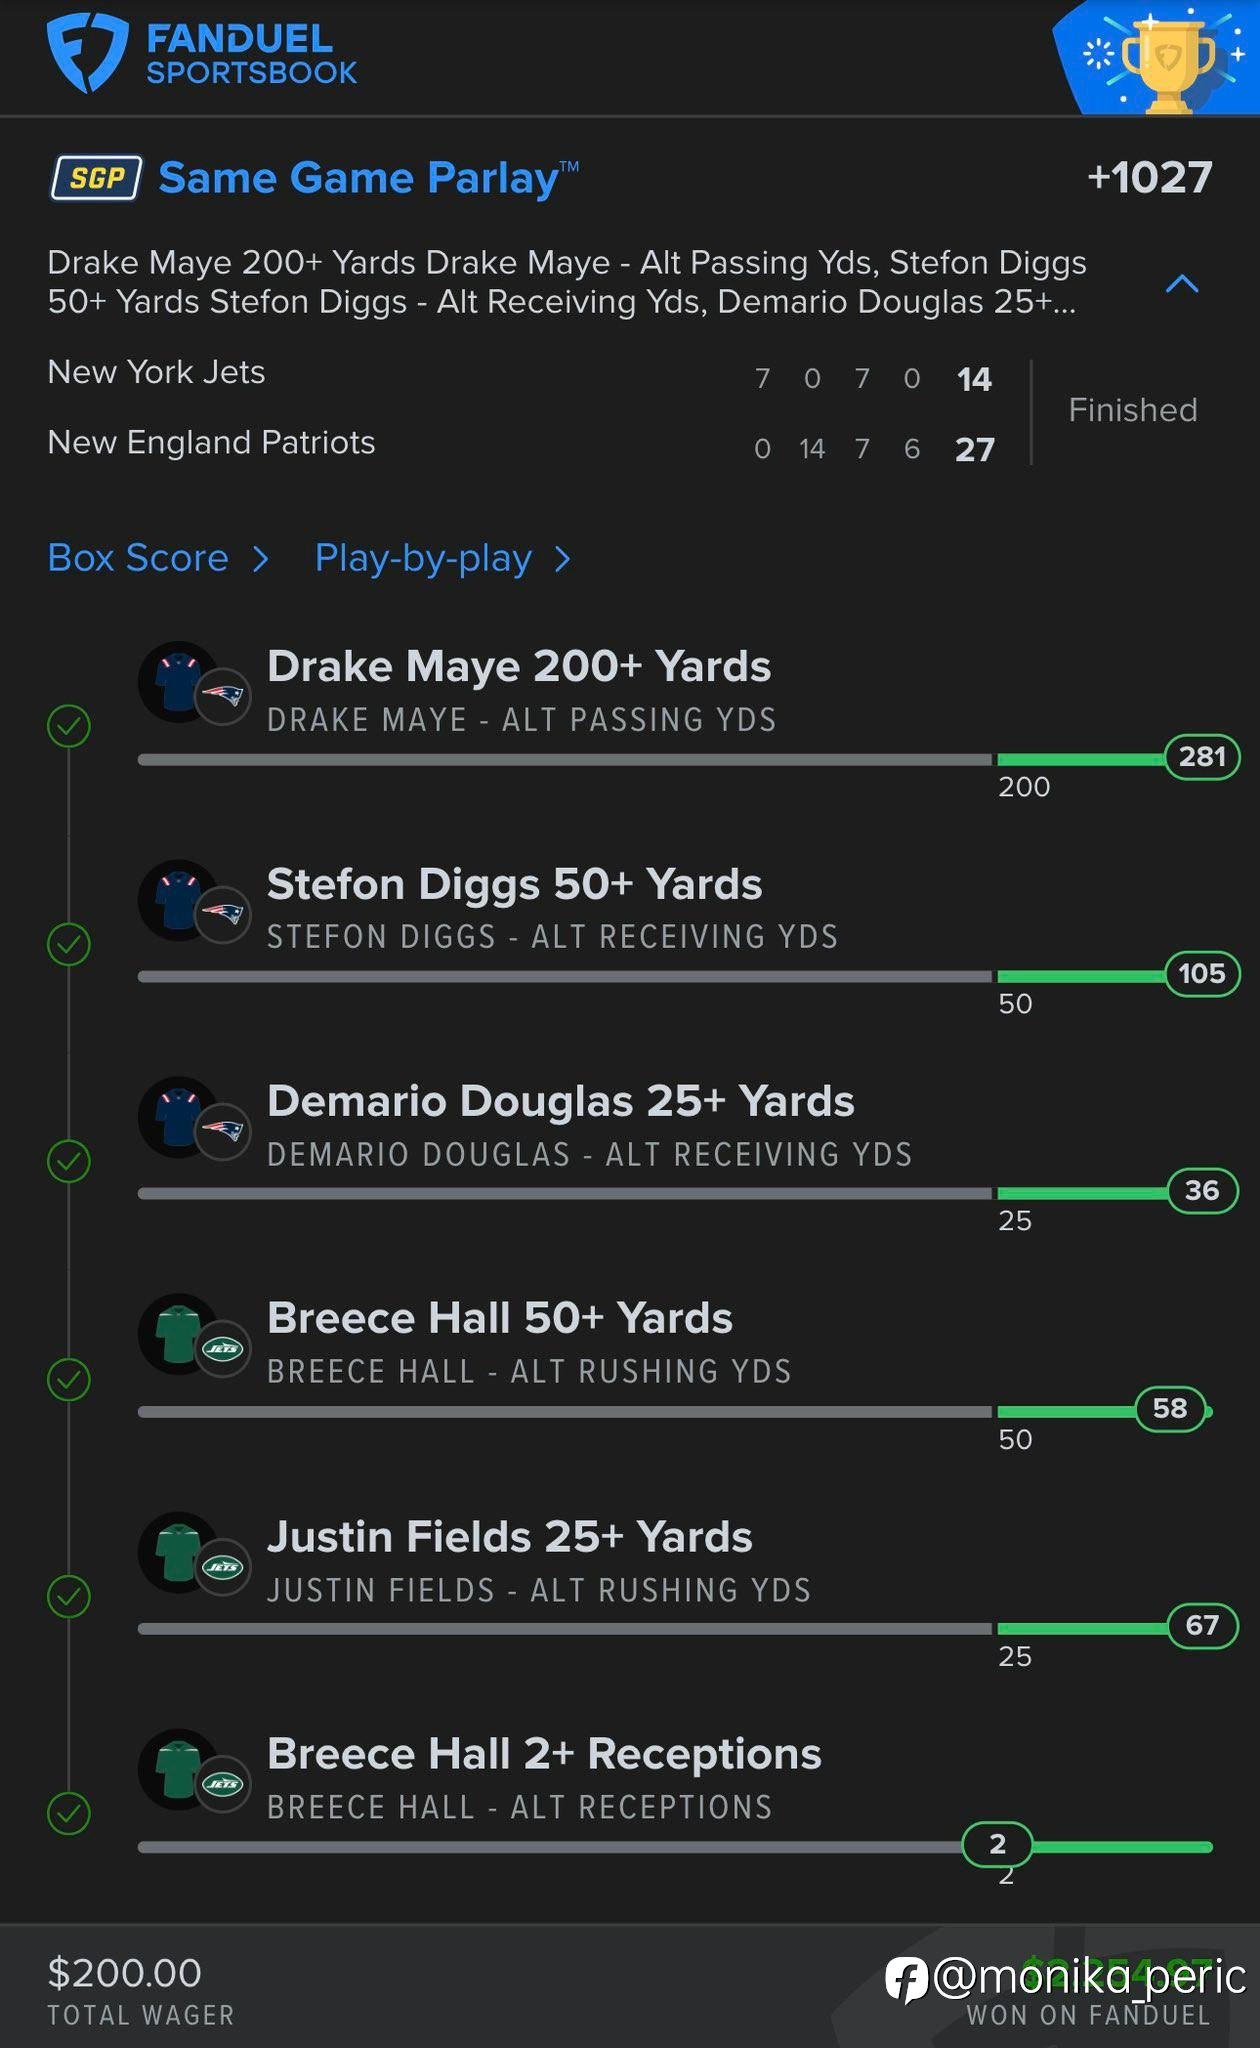This screenshot has height=2048, width=1260.
Task: Open the Play-by-play link
Action: coord(423,558)
